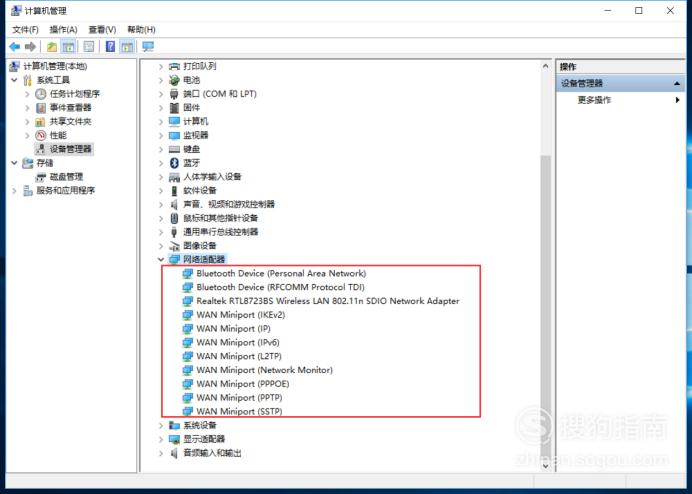The height and width of the screenshot is (494, 692).
Task: Click the 键盘 keyboard icon
Action: [x=175, y=149]
